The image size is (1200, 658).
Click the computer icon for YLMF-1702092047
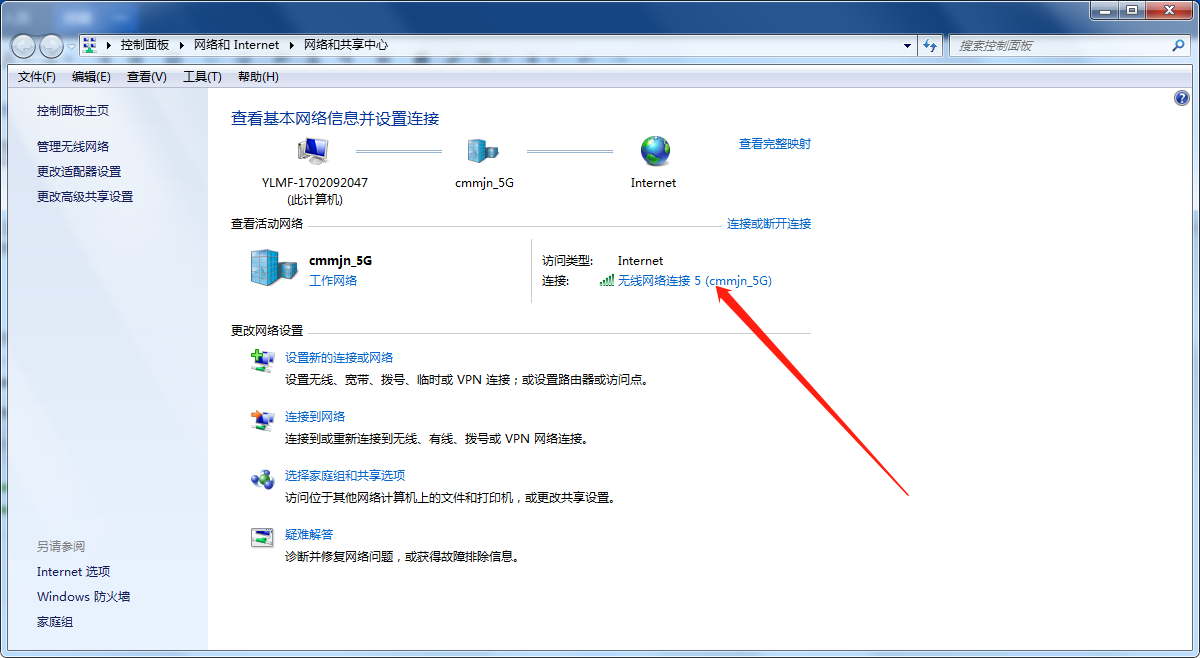312,151
